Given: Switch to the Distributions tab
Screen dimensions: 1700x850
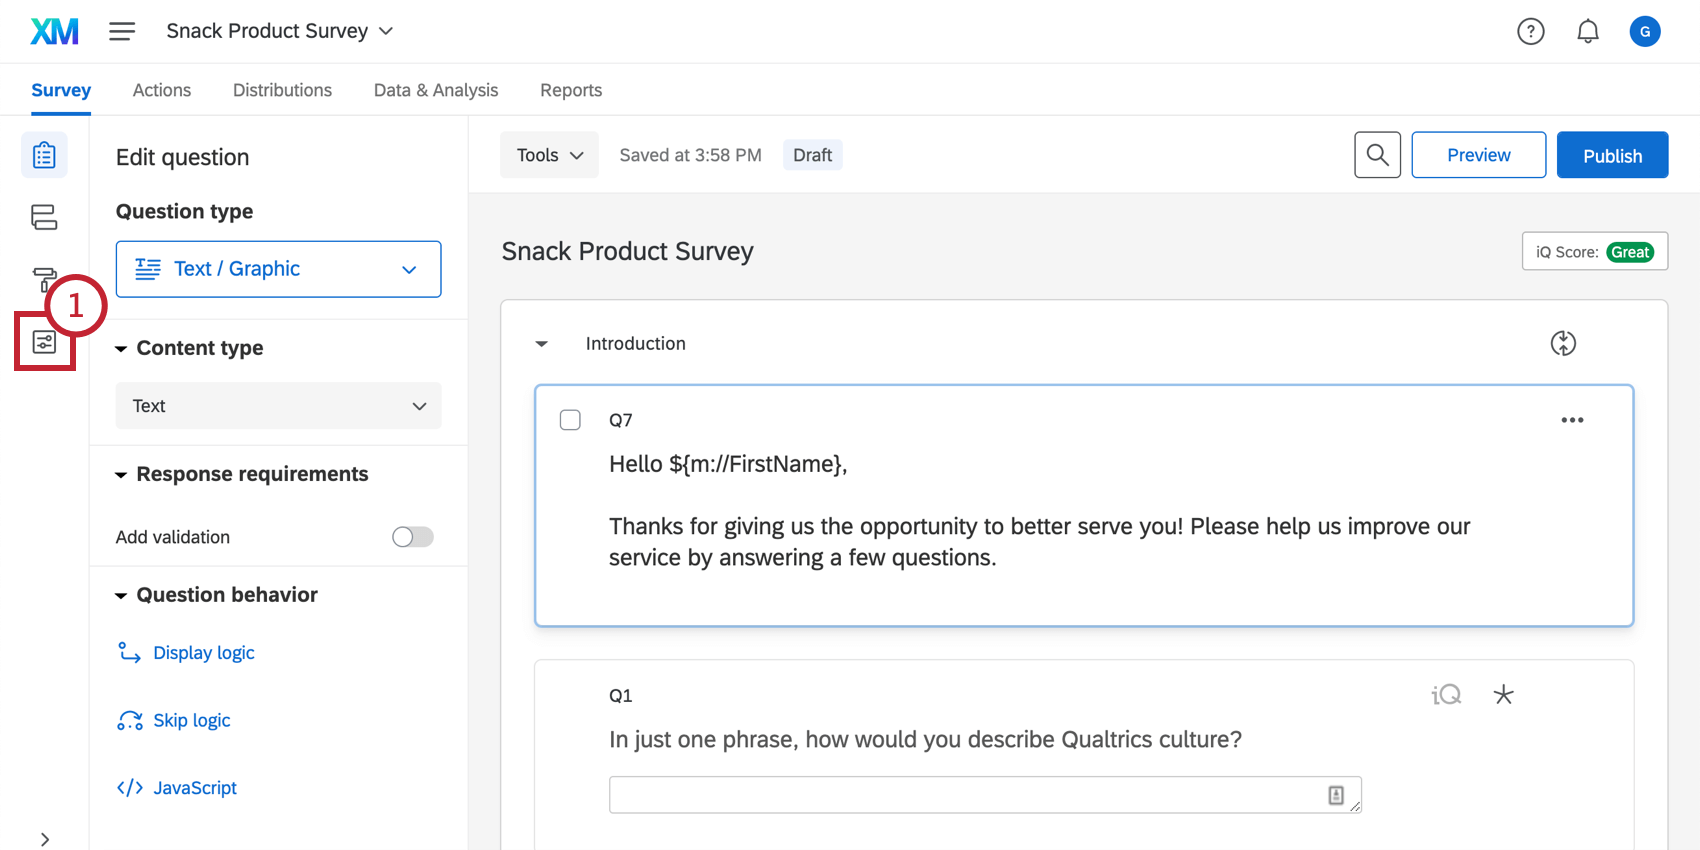Looking at the screenshot, I should pos(282,90).
